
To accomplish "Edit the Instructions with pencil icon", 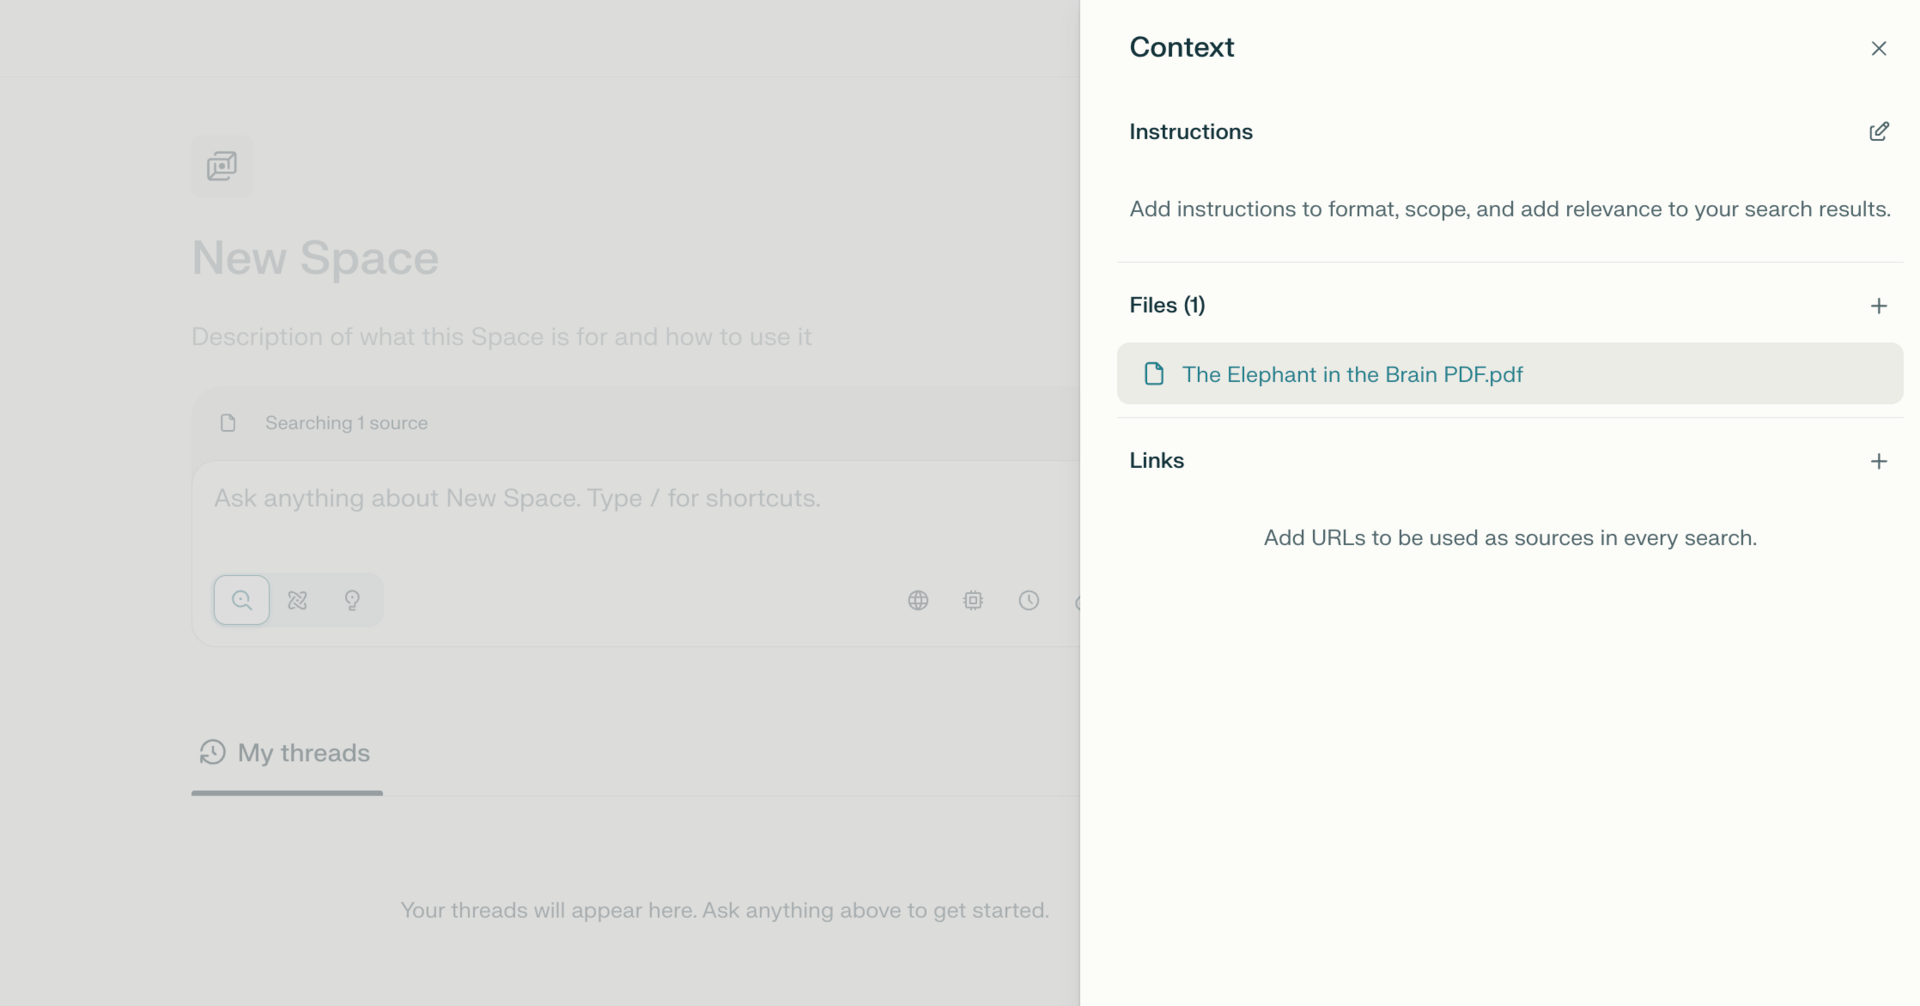I will point(1878,132).
